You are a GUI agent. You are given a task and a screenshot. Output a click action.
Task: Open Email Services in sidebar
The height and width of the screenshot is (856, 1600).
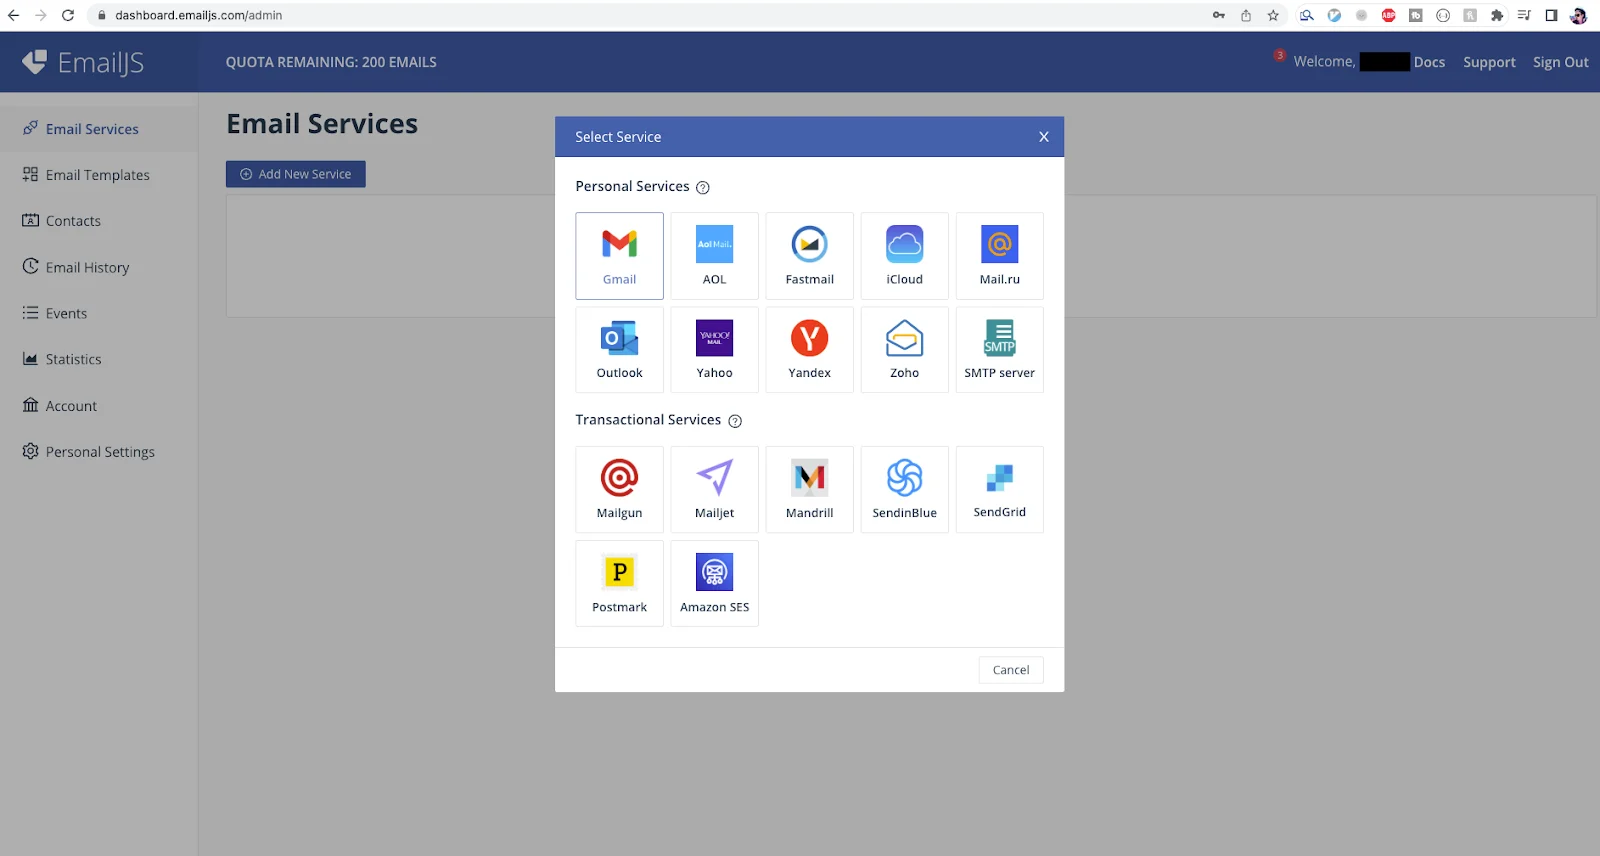tap(92, 129)
